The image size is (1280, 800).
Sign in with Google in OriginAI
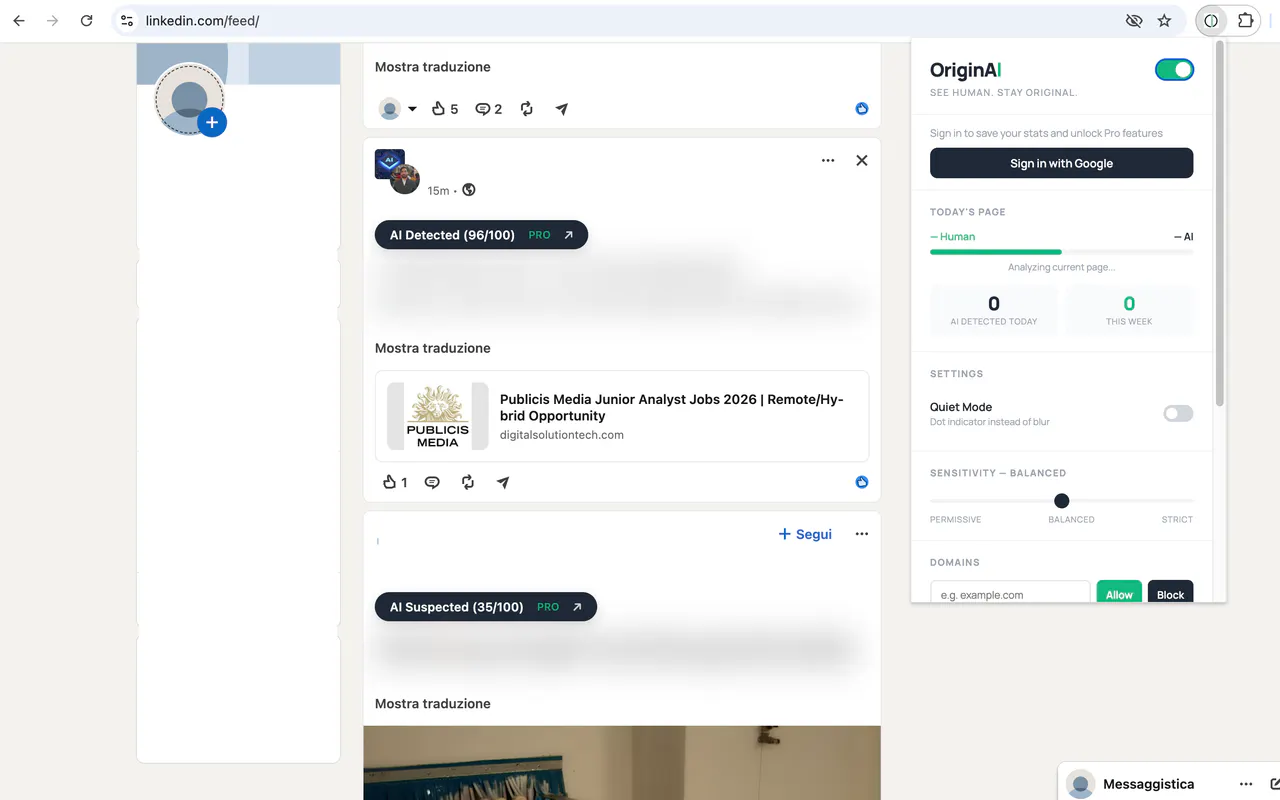coord(1061,163)
